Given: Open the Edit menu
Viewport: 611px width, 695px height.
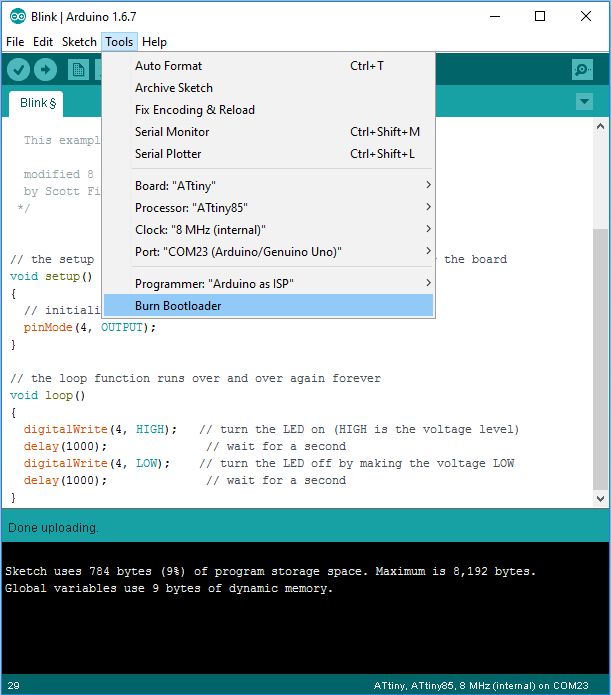Looking at the screenshot, I should click(43, 42).
